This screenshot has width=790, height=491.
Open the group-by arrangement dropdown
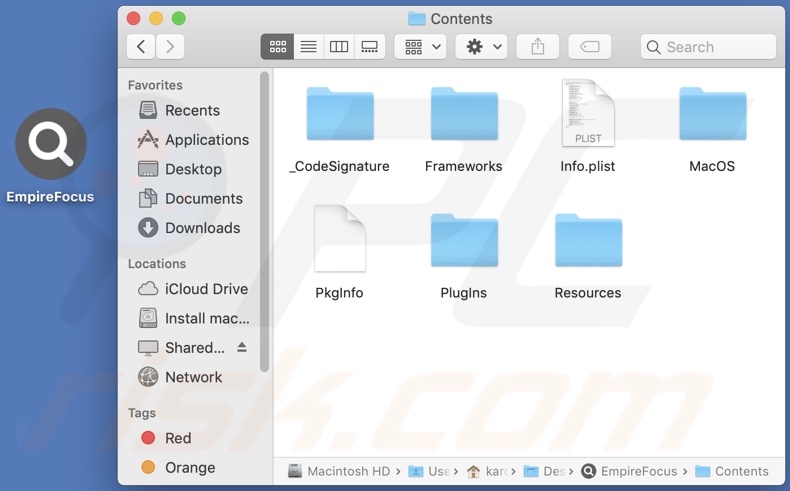pyautogui.click(x=420, y=47)
